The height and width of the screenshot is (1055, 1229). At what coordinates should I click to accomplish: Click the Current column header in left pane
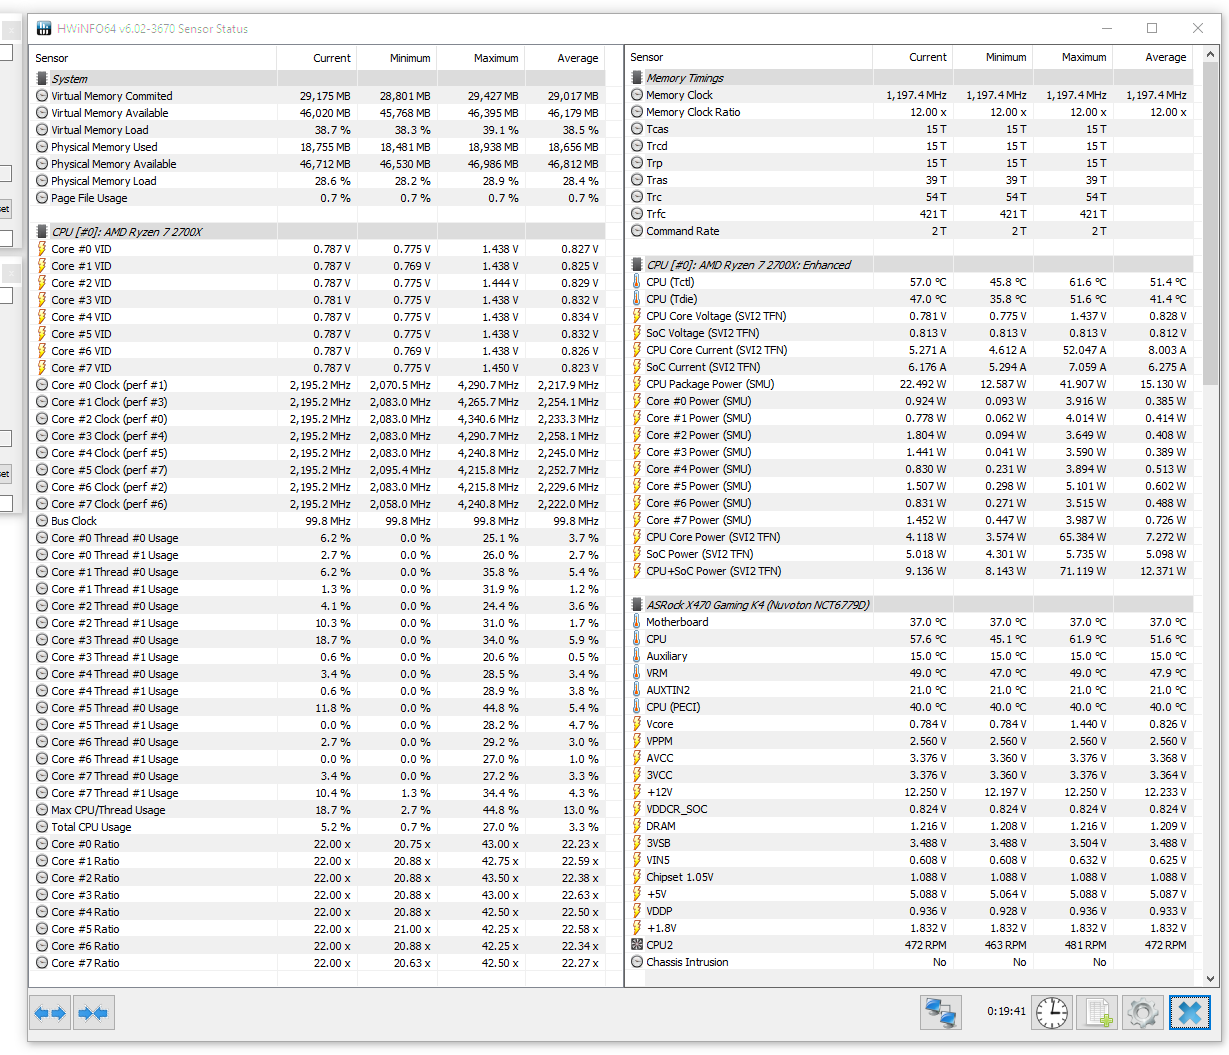coord(316,58)
